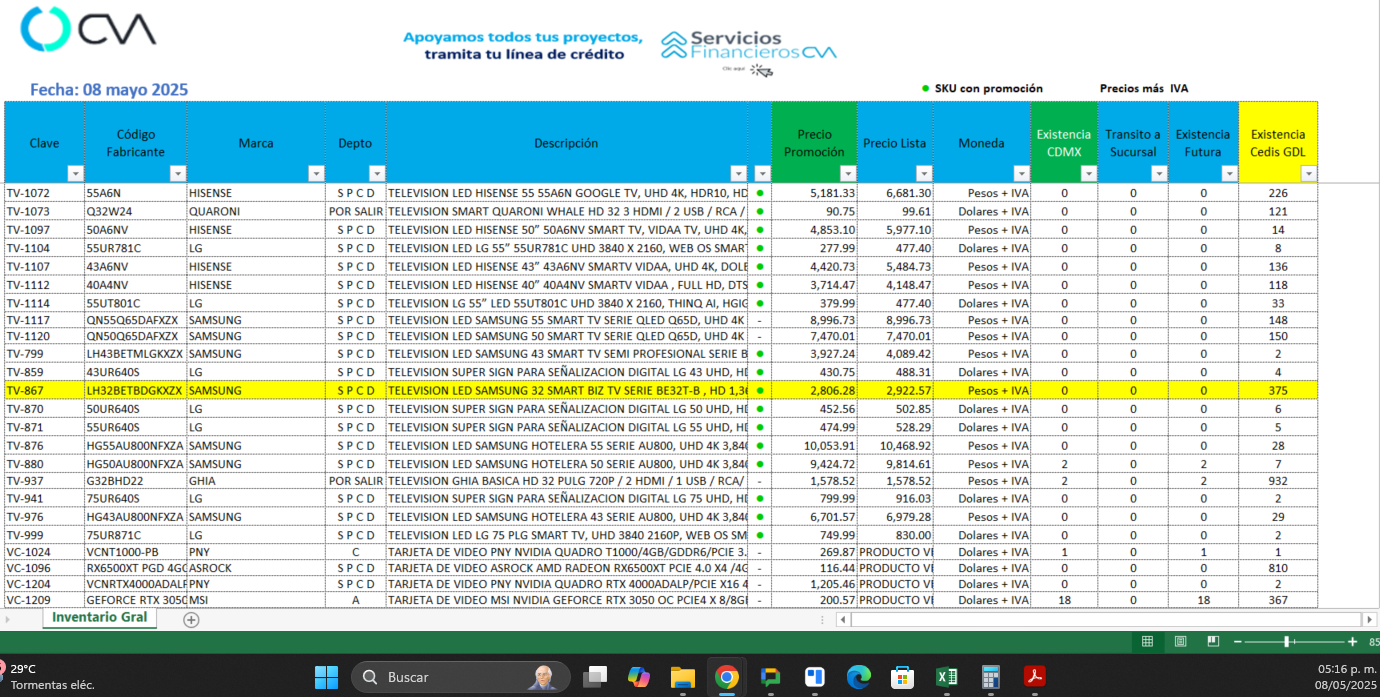Select the Cedis GDL value 932

[x=1278, y=481]
